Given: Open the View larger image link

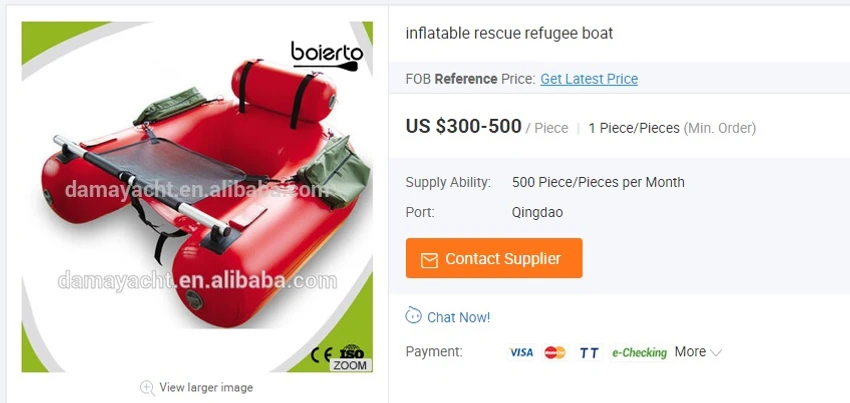Looking at the screenshot, I should point(206,387).
